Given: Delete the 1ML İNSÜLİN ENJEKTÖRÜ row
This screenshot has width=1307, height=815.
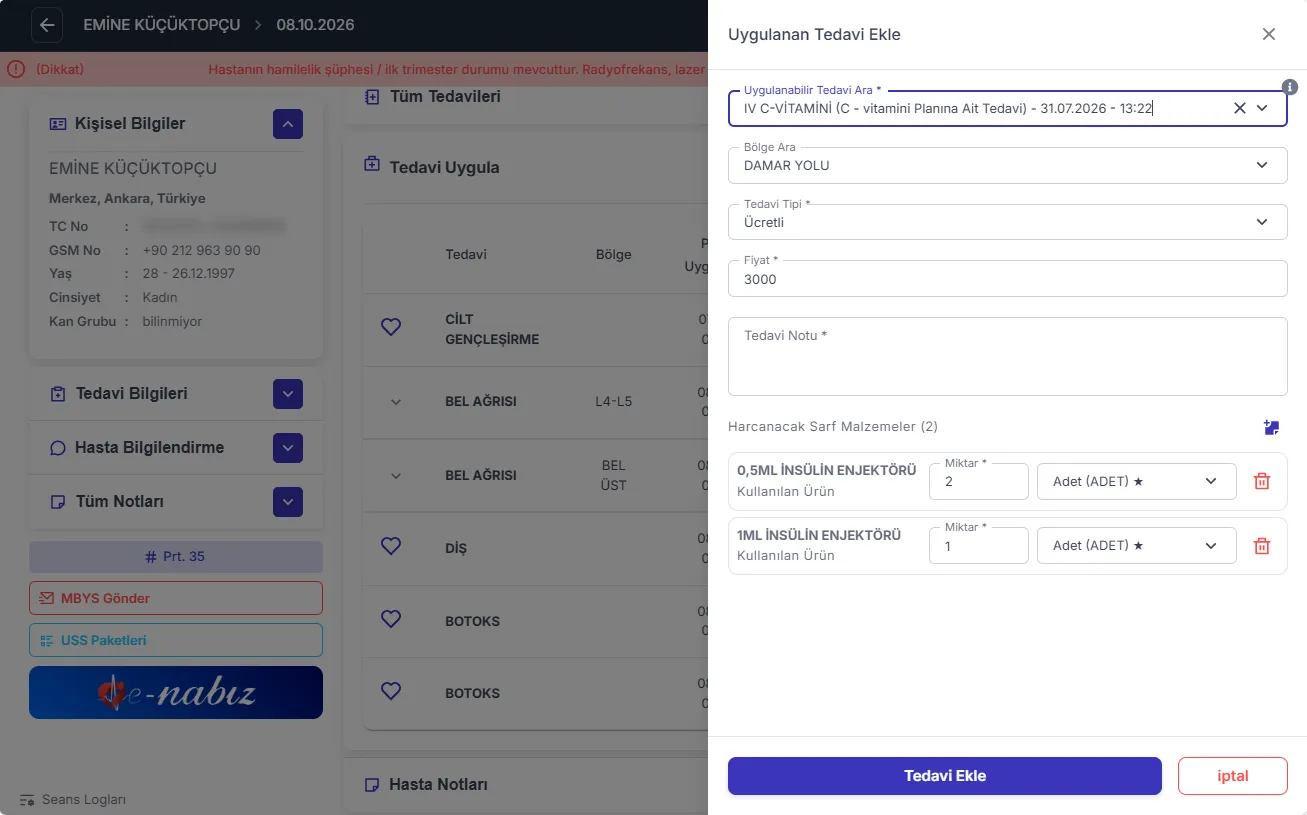Looking at the screenshot, I should coord(1262,545).
